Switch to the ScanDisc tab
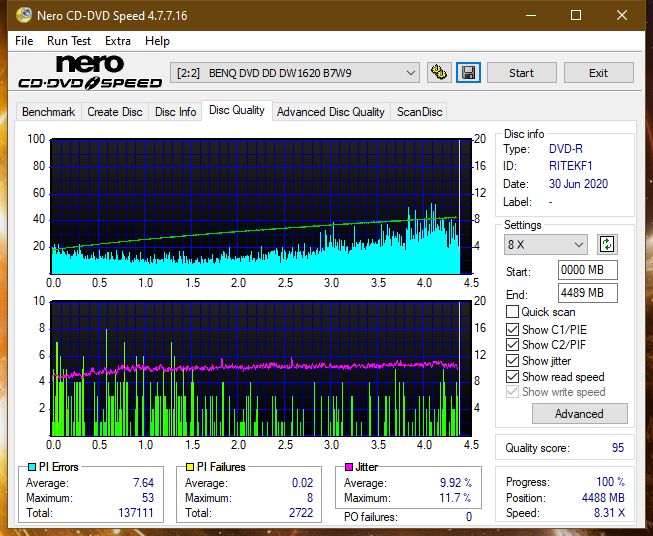This screenshot has width=653, height=536. click(x=419, y=112)
